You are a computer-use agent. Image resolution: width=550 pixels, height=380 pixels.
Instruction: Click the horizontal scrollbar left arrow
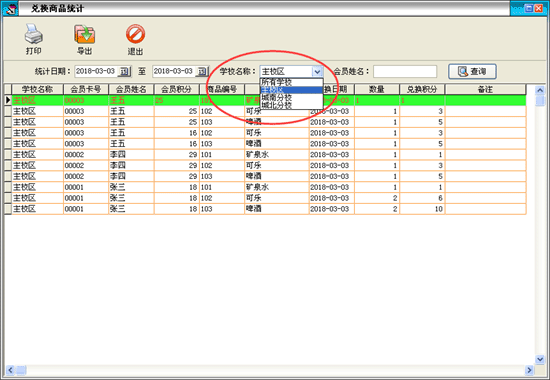(x=10, y=370)
